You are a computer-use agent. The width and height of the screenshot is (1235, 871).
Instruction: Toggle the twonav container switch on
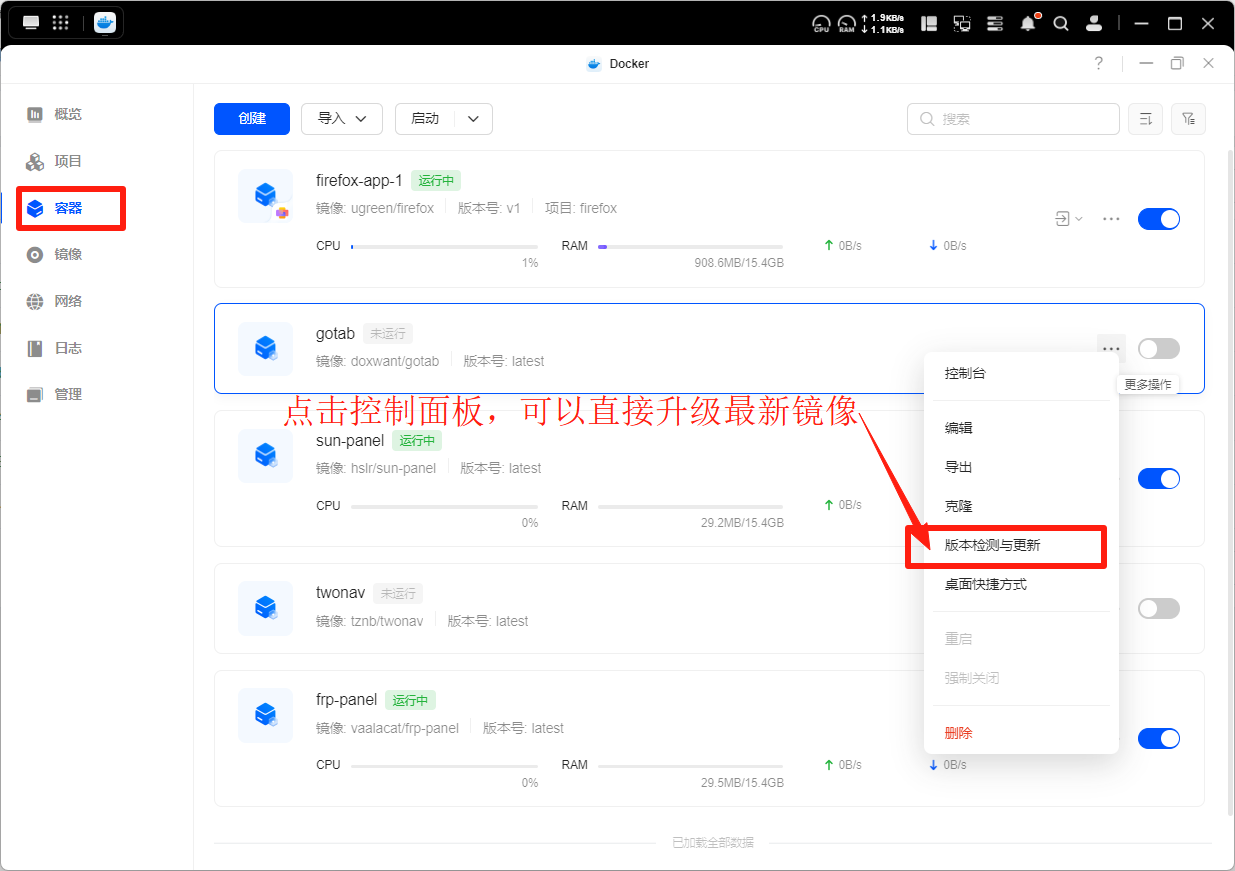pos(1159,608)
